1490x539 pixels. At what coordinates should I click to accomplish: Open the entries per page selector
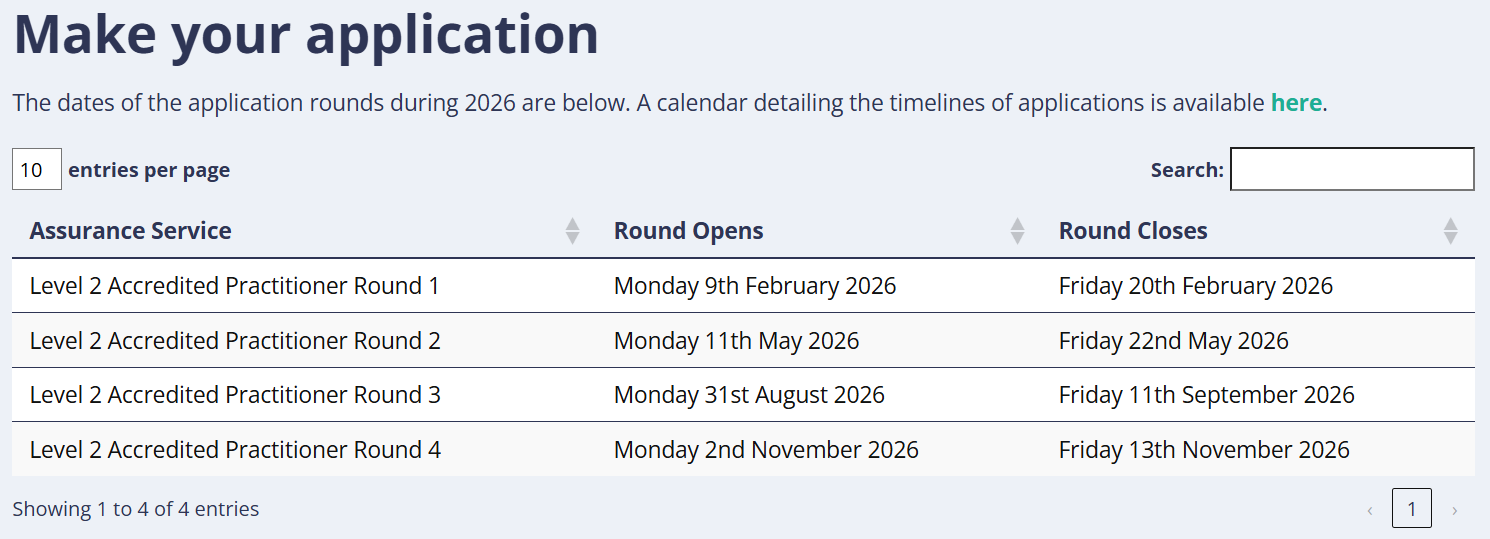[37, 170]
